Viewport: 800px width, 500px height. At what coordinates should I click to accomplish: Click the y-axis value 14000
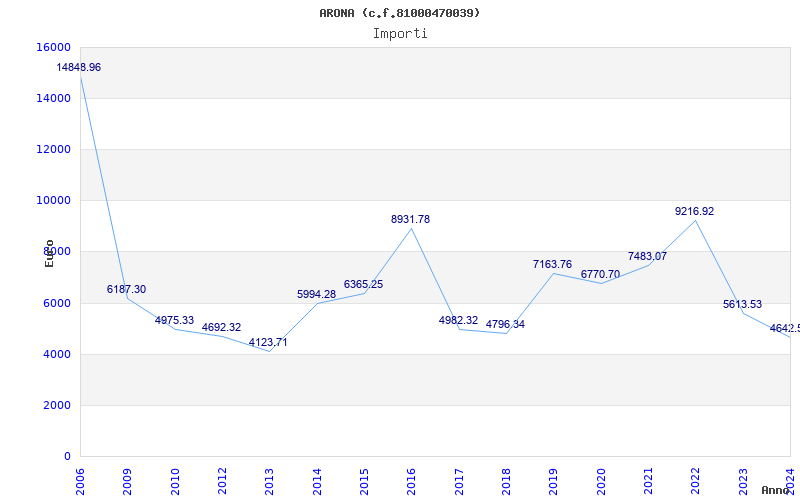[54, 98]
